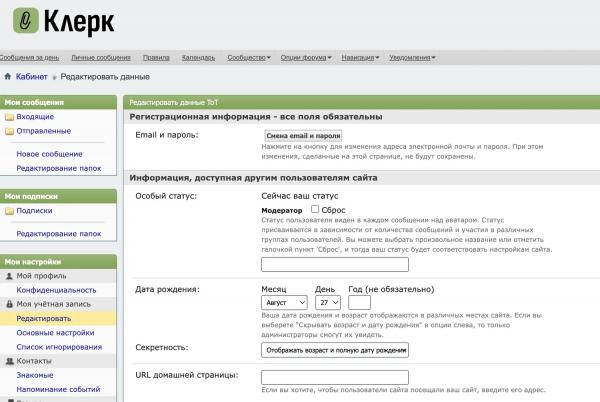Open Правила menu item

156,57
